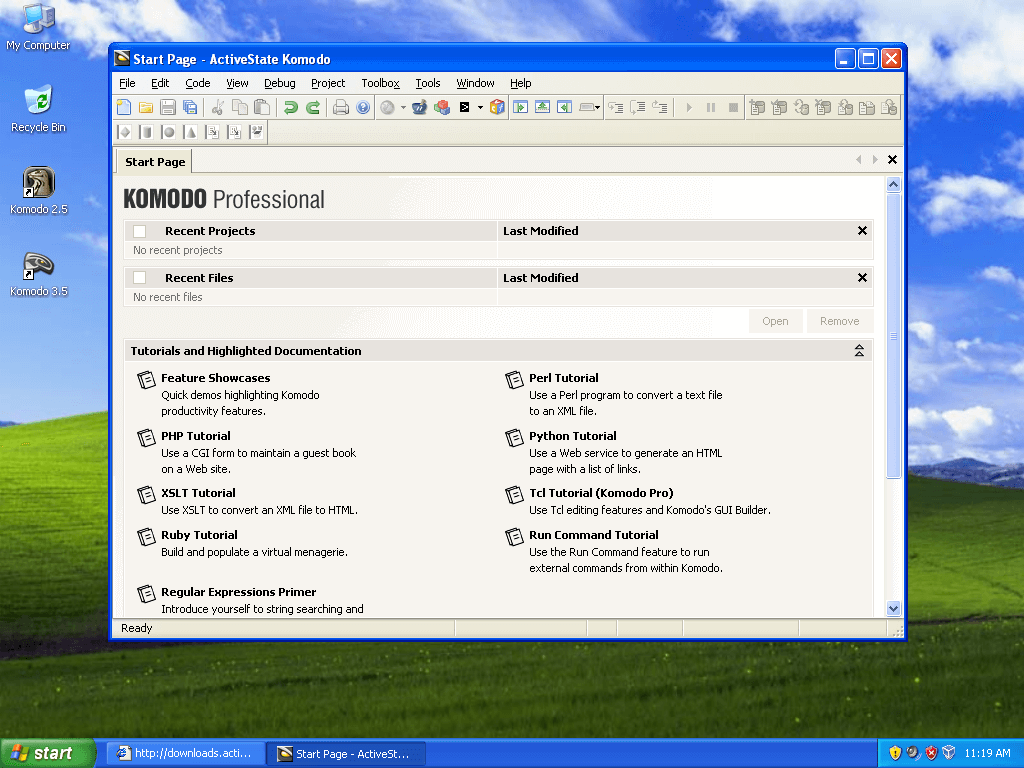Screen dimensions: 1024x768
Task: Click the green Undo arrow
Action: pyautogui.click(x=291, y=107)
